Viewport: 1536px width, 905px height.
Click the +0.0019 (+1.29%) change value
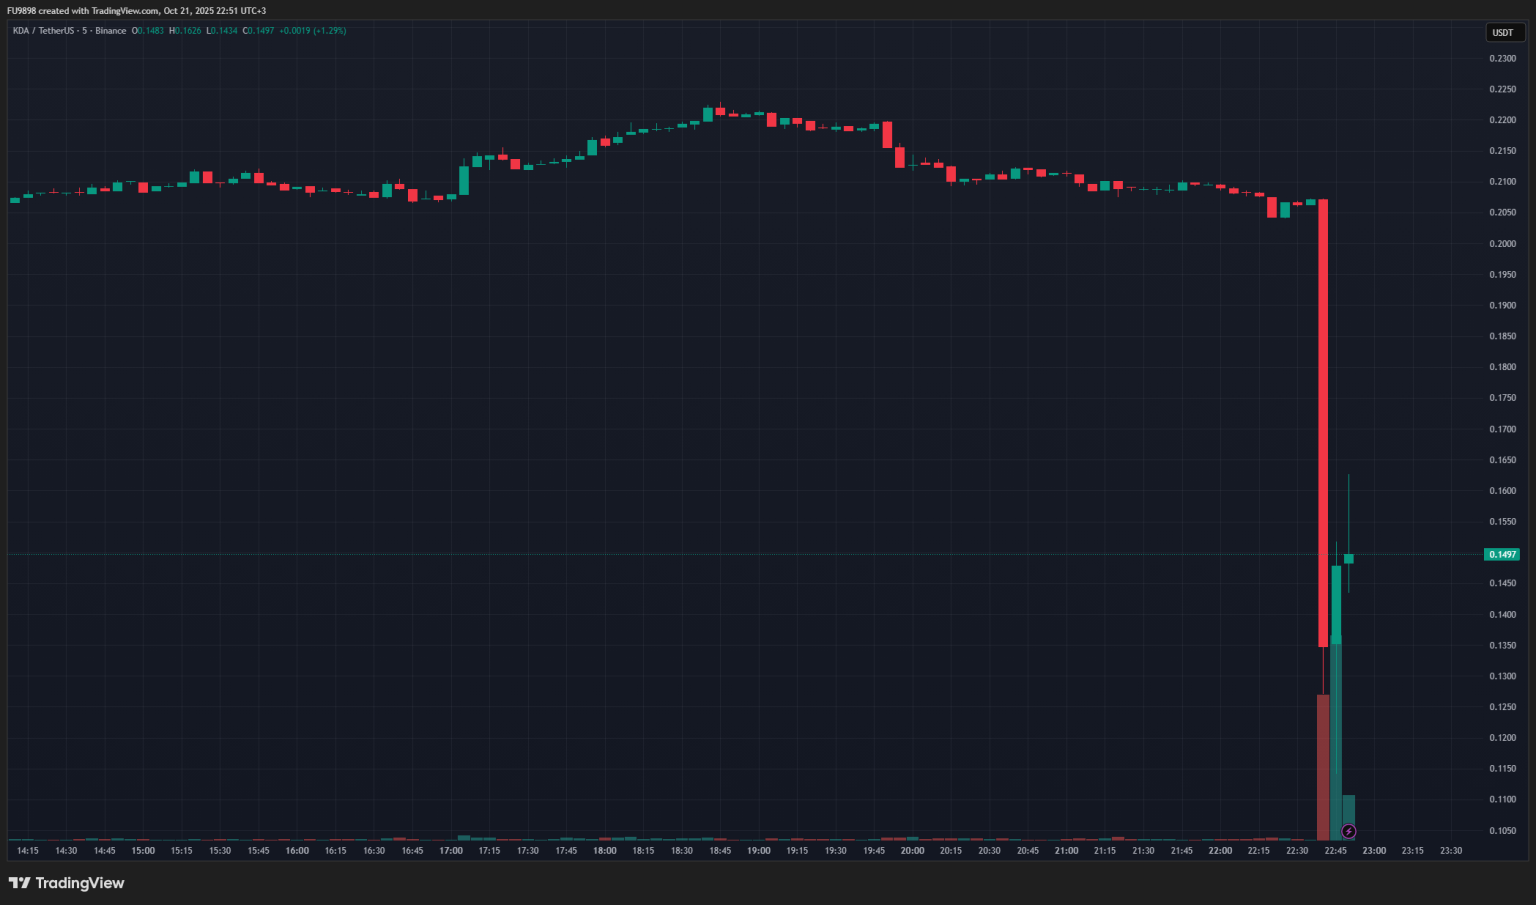(x=312, y=31)
